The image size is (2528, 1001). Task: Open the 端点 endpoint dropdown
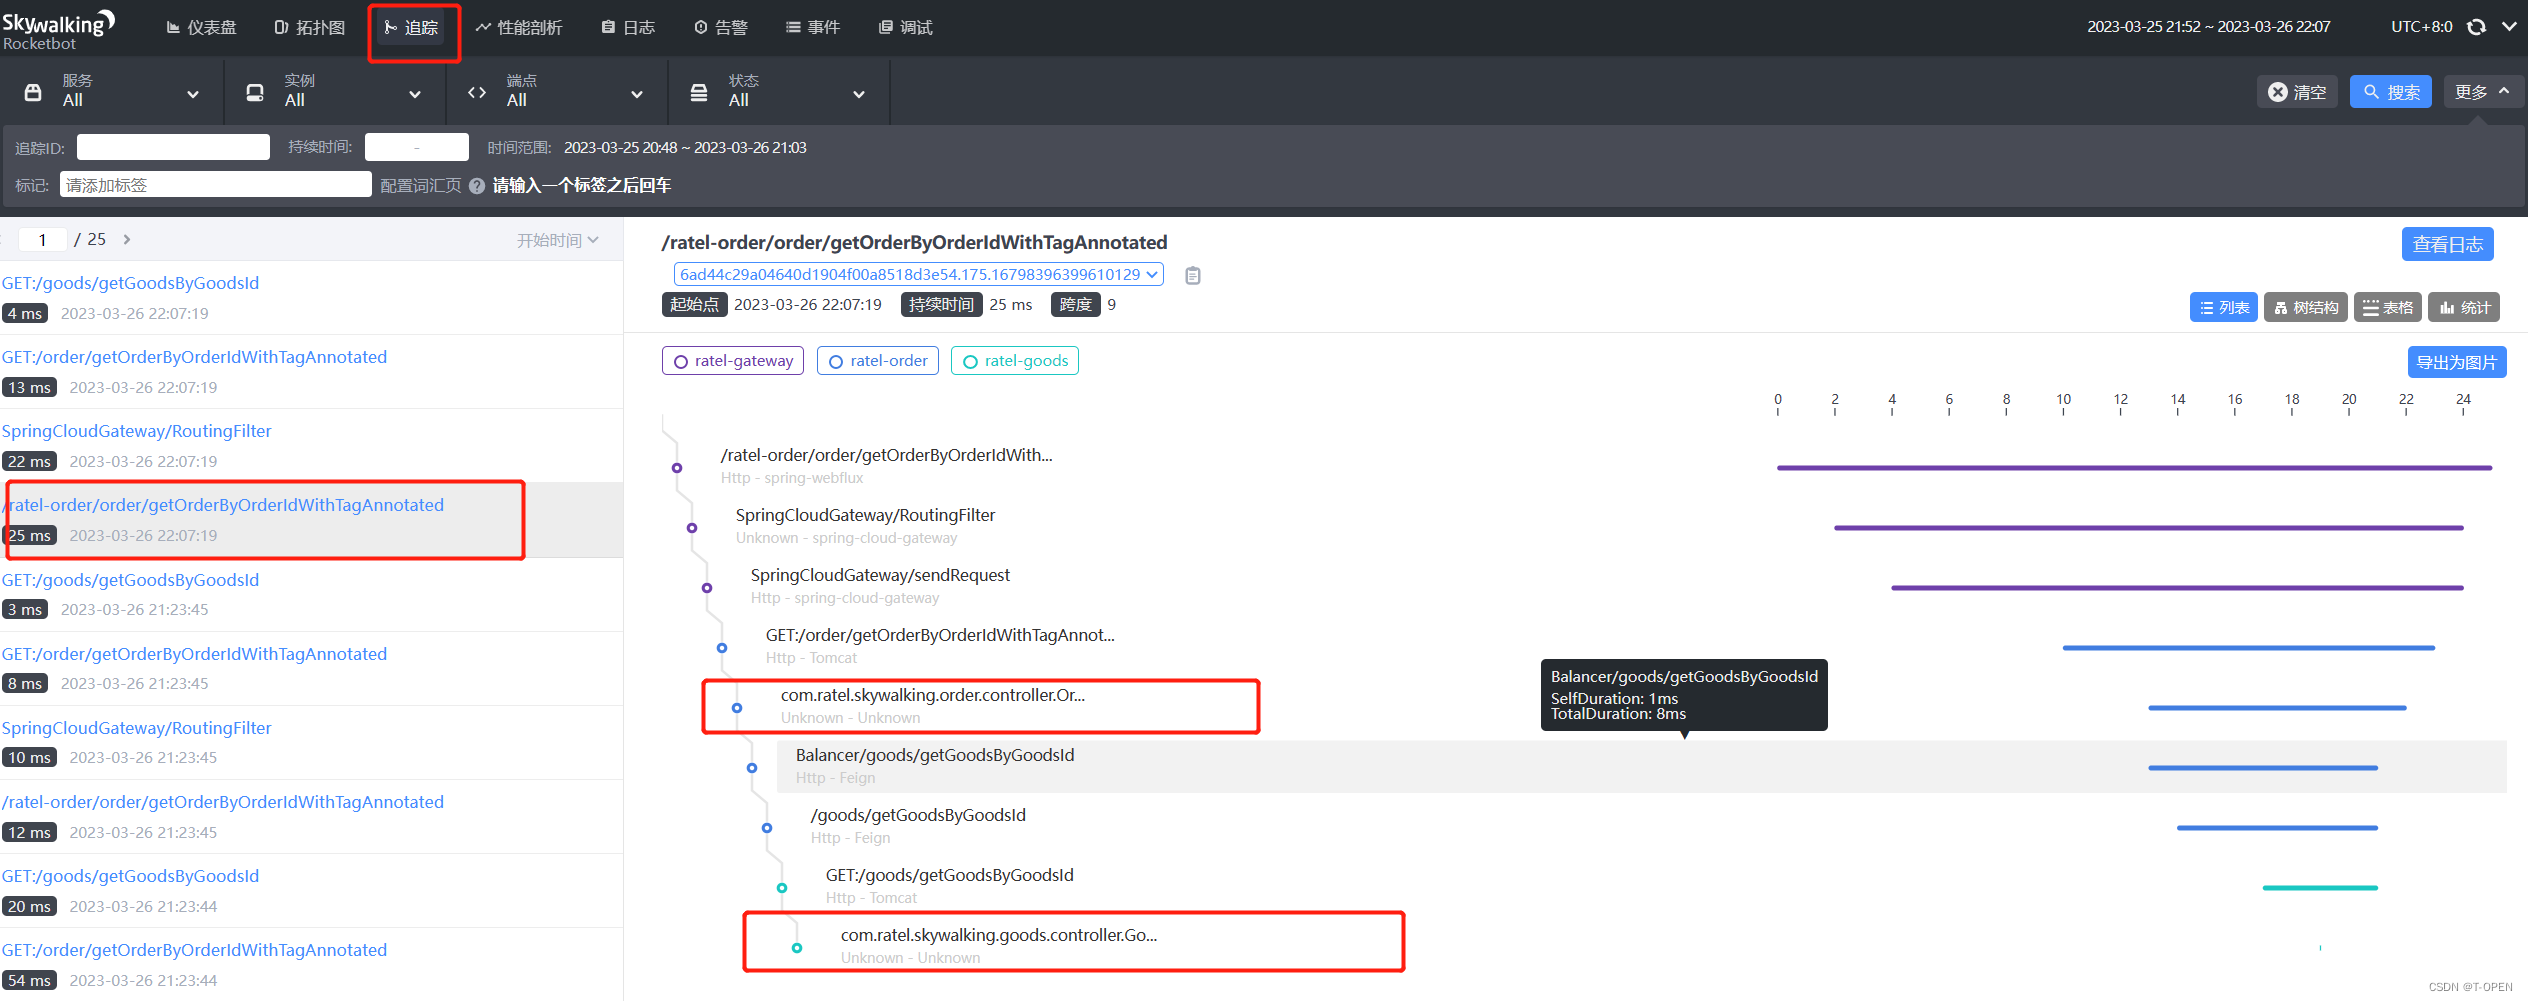point(556,92)
